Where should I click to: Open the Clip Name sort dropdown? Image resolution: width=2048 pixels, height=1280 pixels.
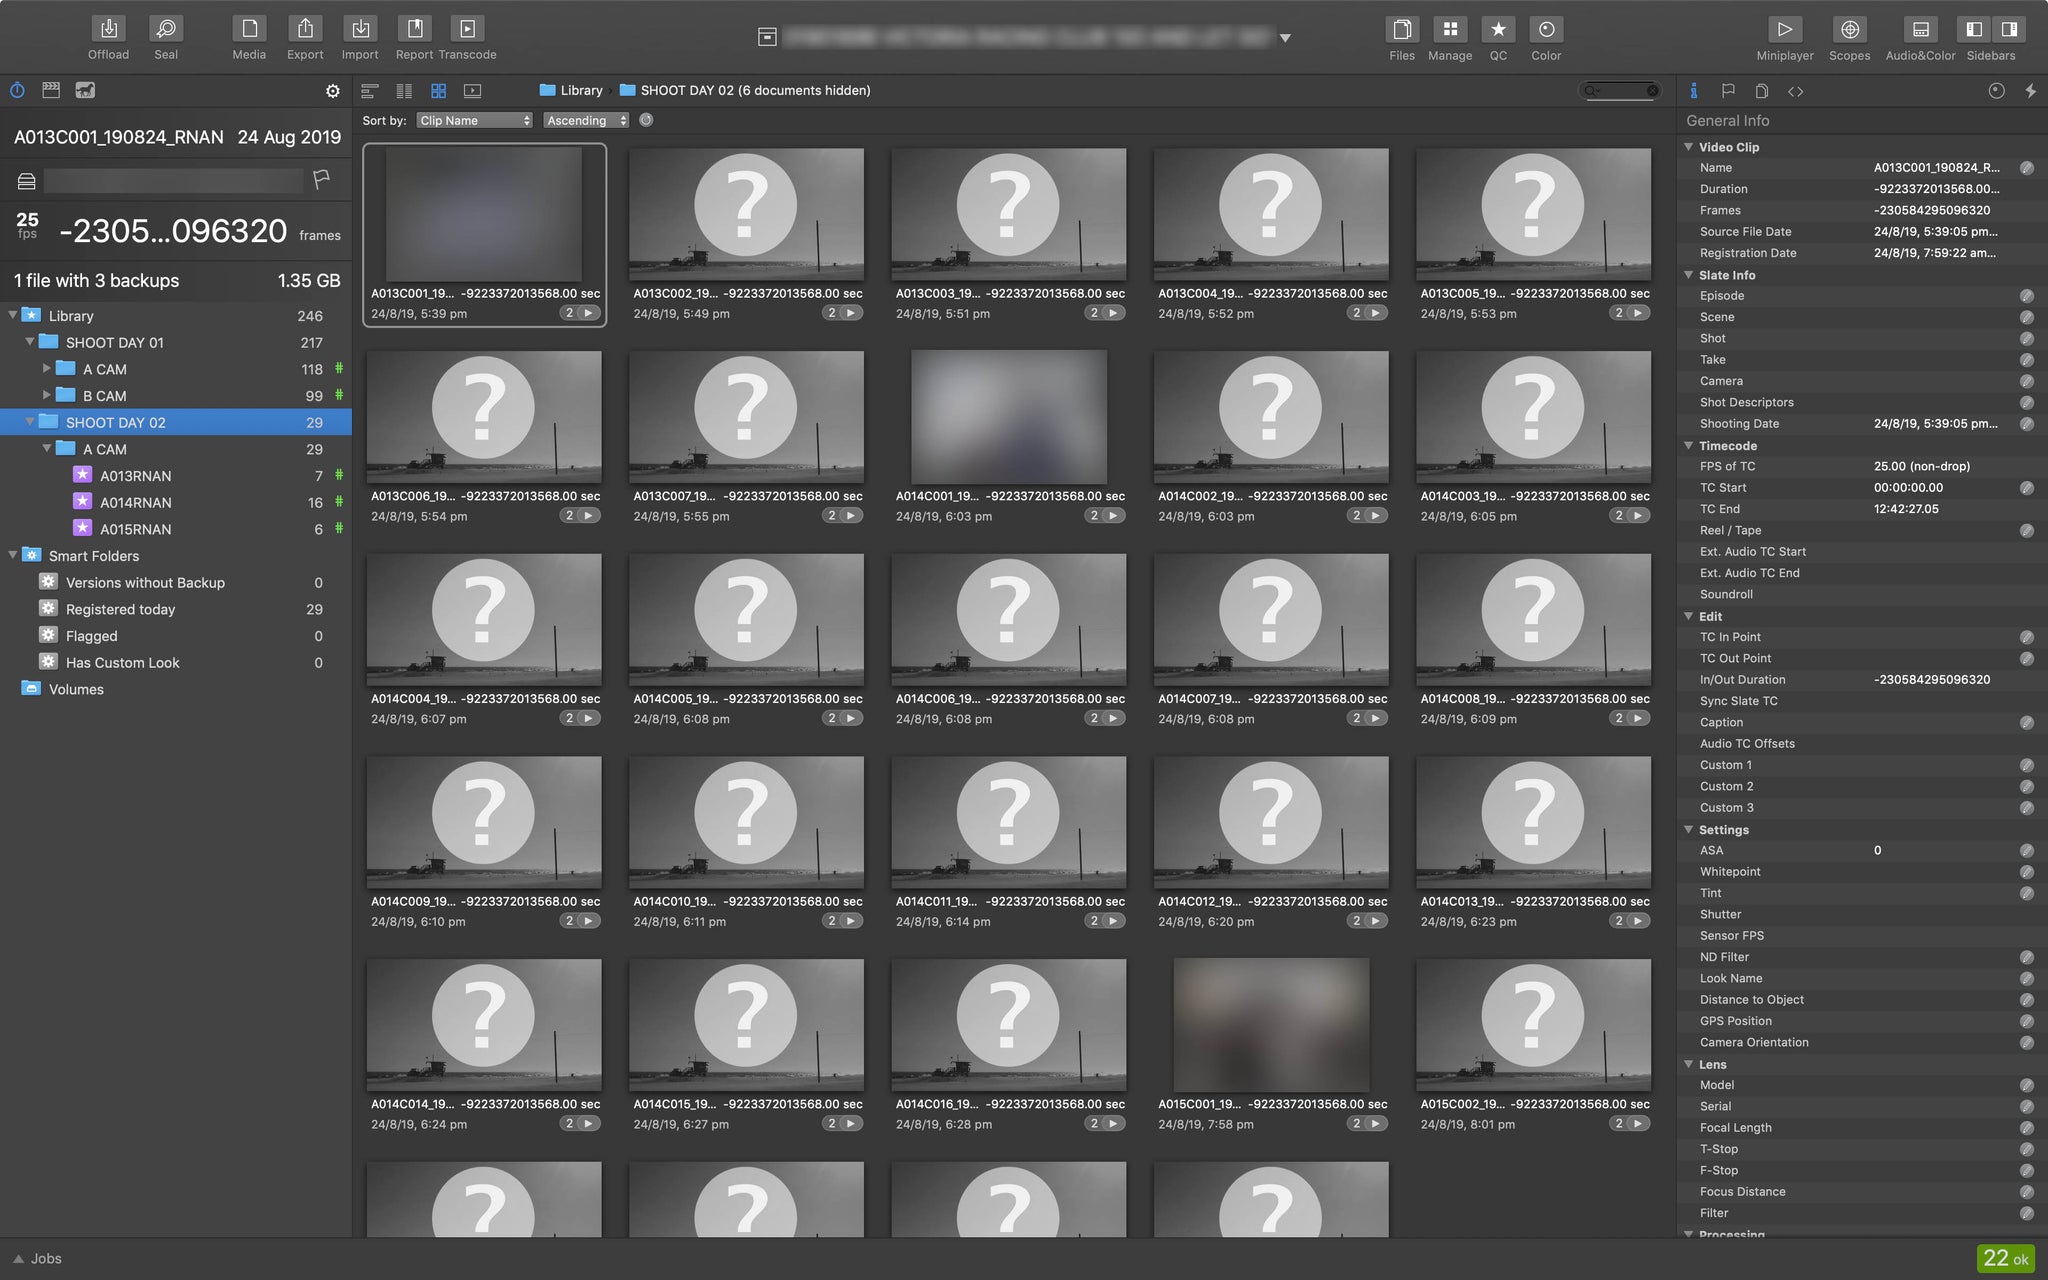(474, 120)
